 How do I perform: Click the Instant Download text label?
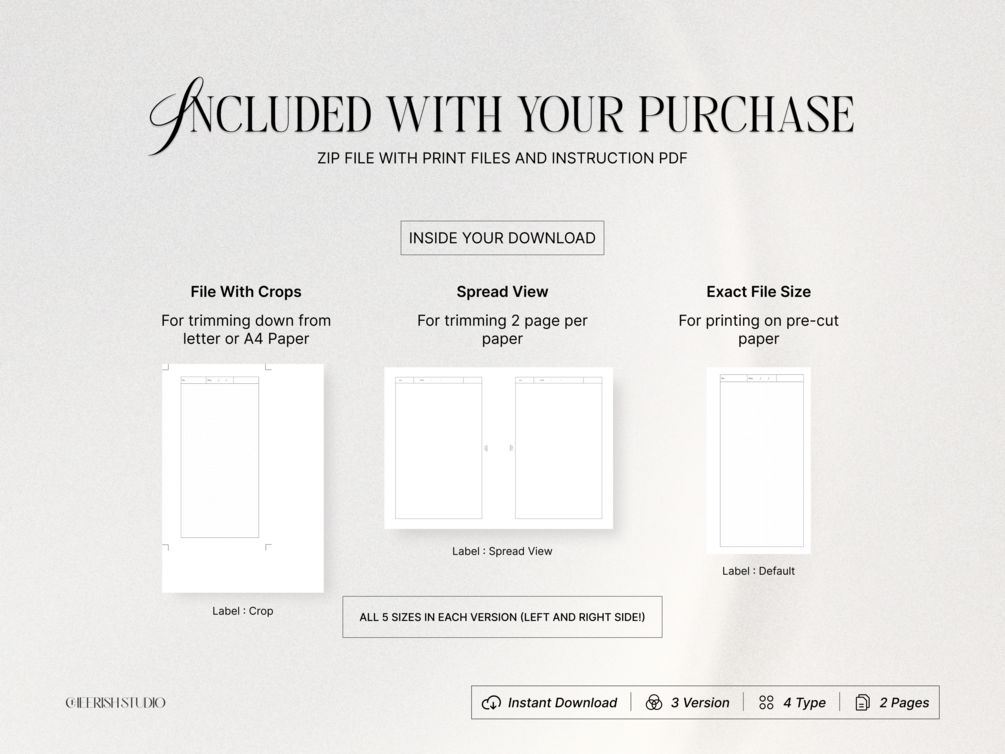[562, 703]
